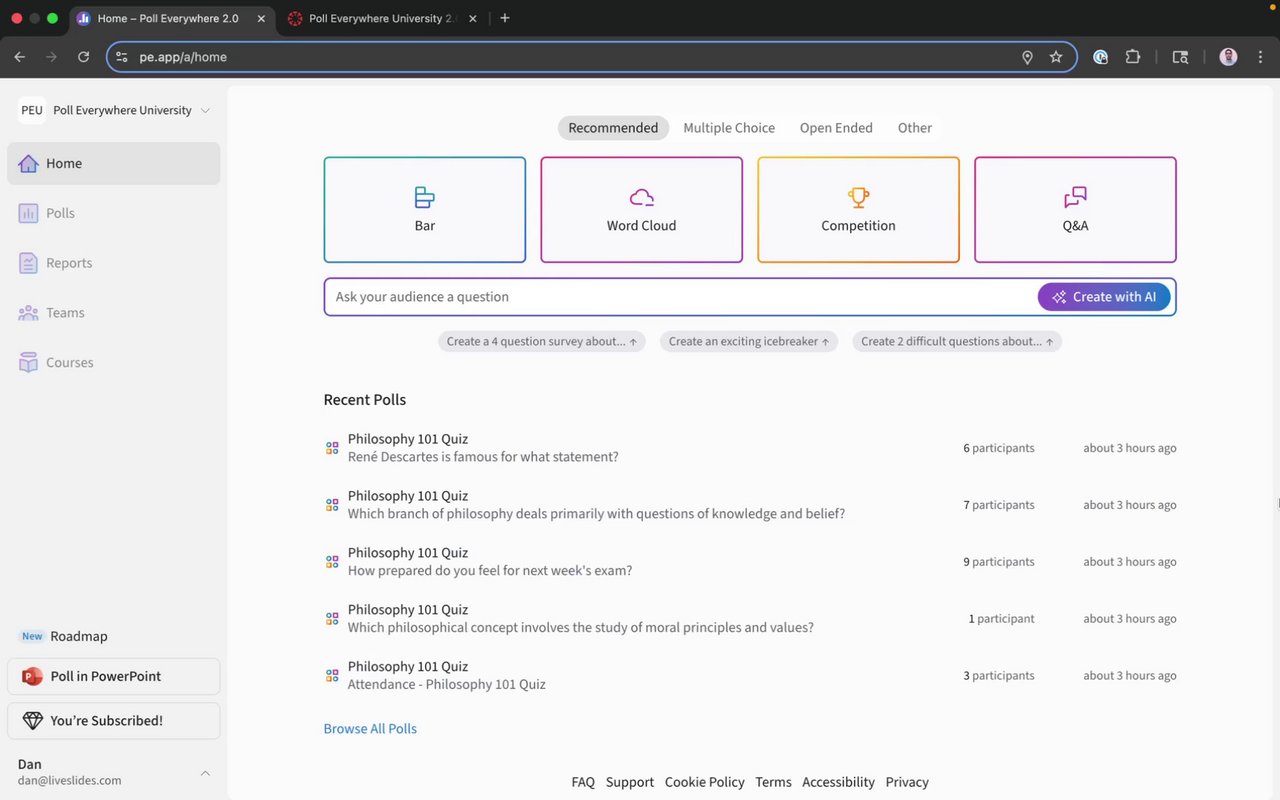The image size is (1280, 800).
Task: Bookmark this page with the star
Action: tap(1056, 57)
